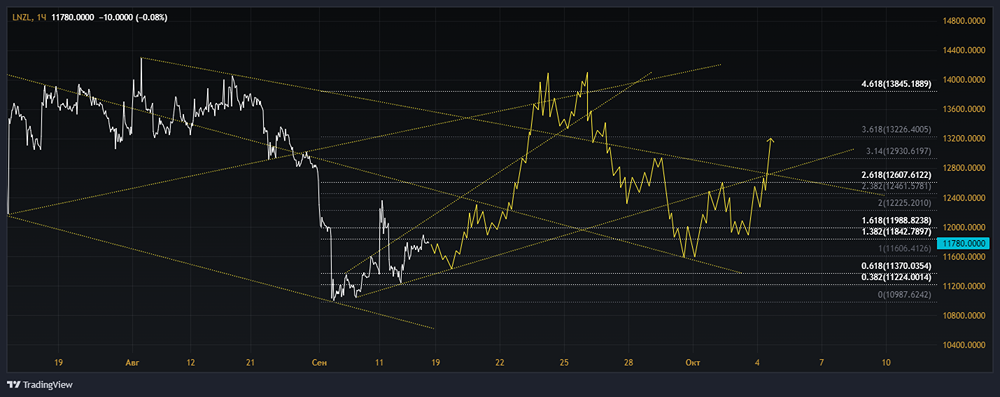Select the 21 date label on time axis
This screenshot has height=397, width=1000.
250,363
